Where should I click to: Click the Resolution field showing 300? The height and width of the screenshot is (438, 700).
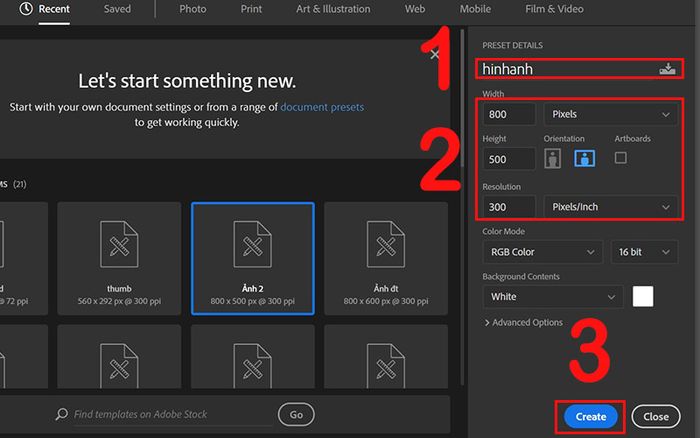coord(509,207)
